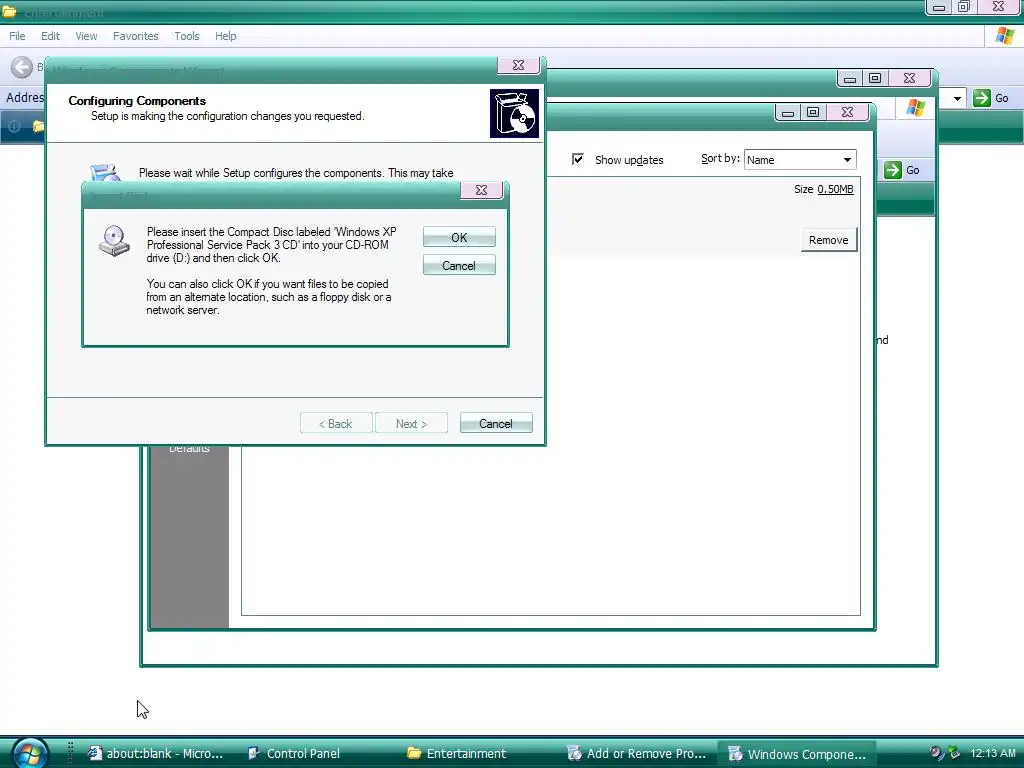
Task: Click the Go button of the Entertainment address bar
Action: [x=991, y=98]
